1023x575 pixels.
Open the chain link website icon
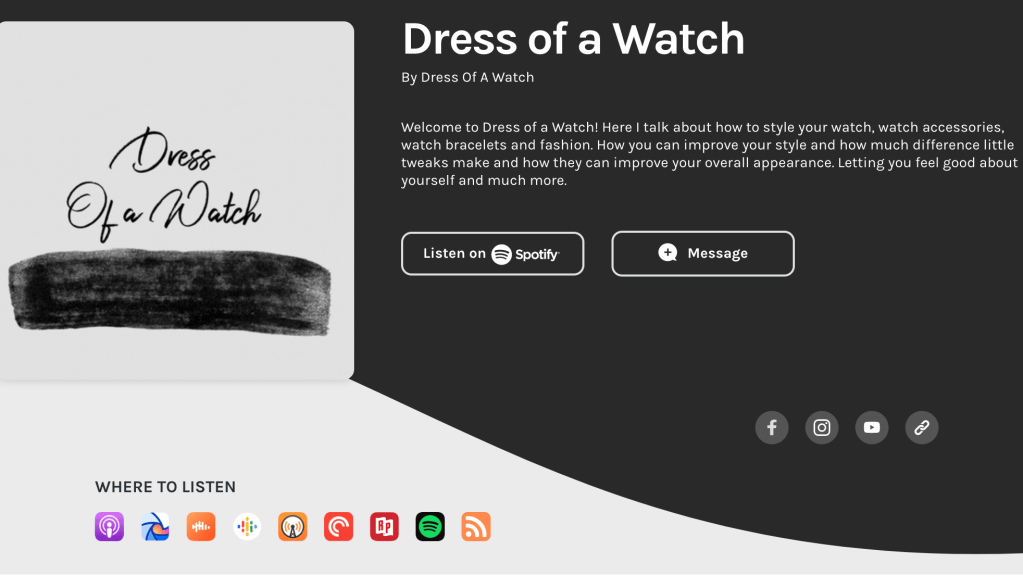(x=922, y=427)
